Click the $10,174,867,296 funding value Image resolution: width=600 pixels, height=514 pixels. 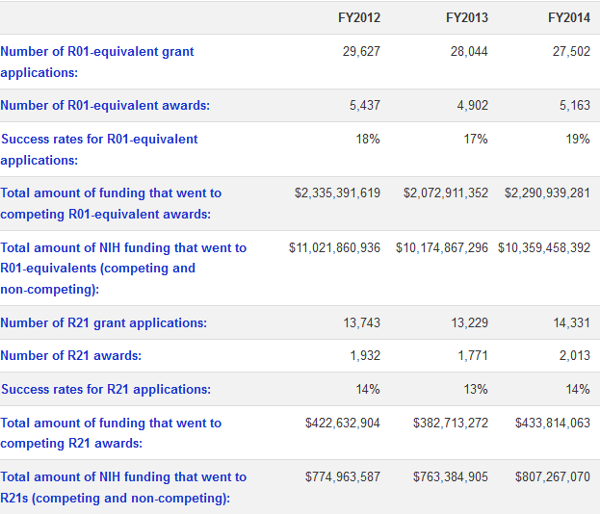click(442, 247)
